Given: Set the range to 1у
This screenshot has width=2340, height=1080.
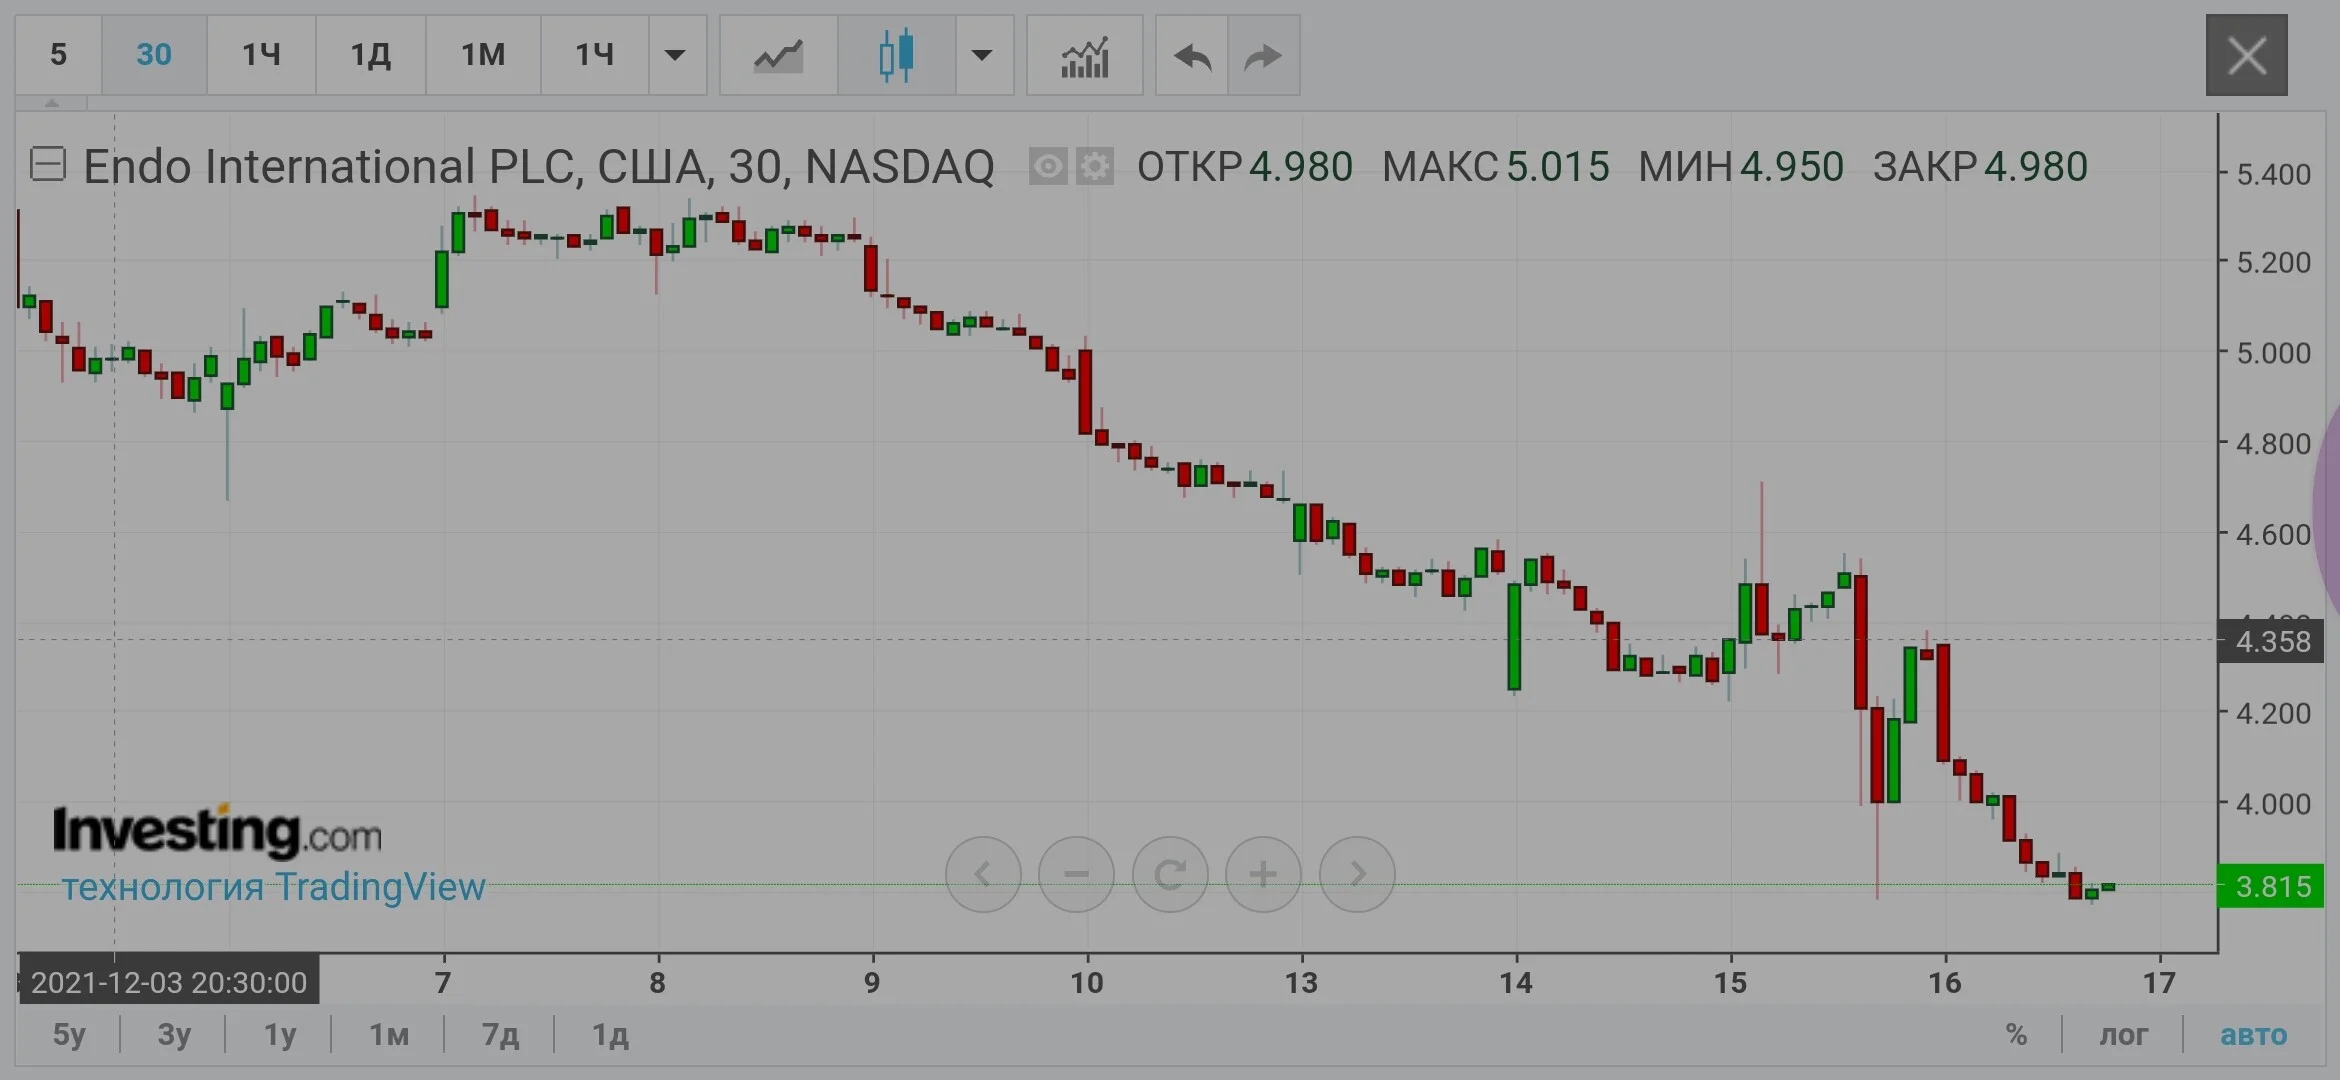Looking at the screenshot, I should (x=280, y=1034).
